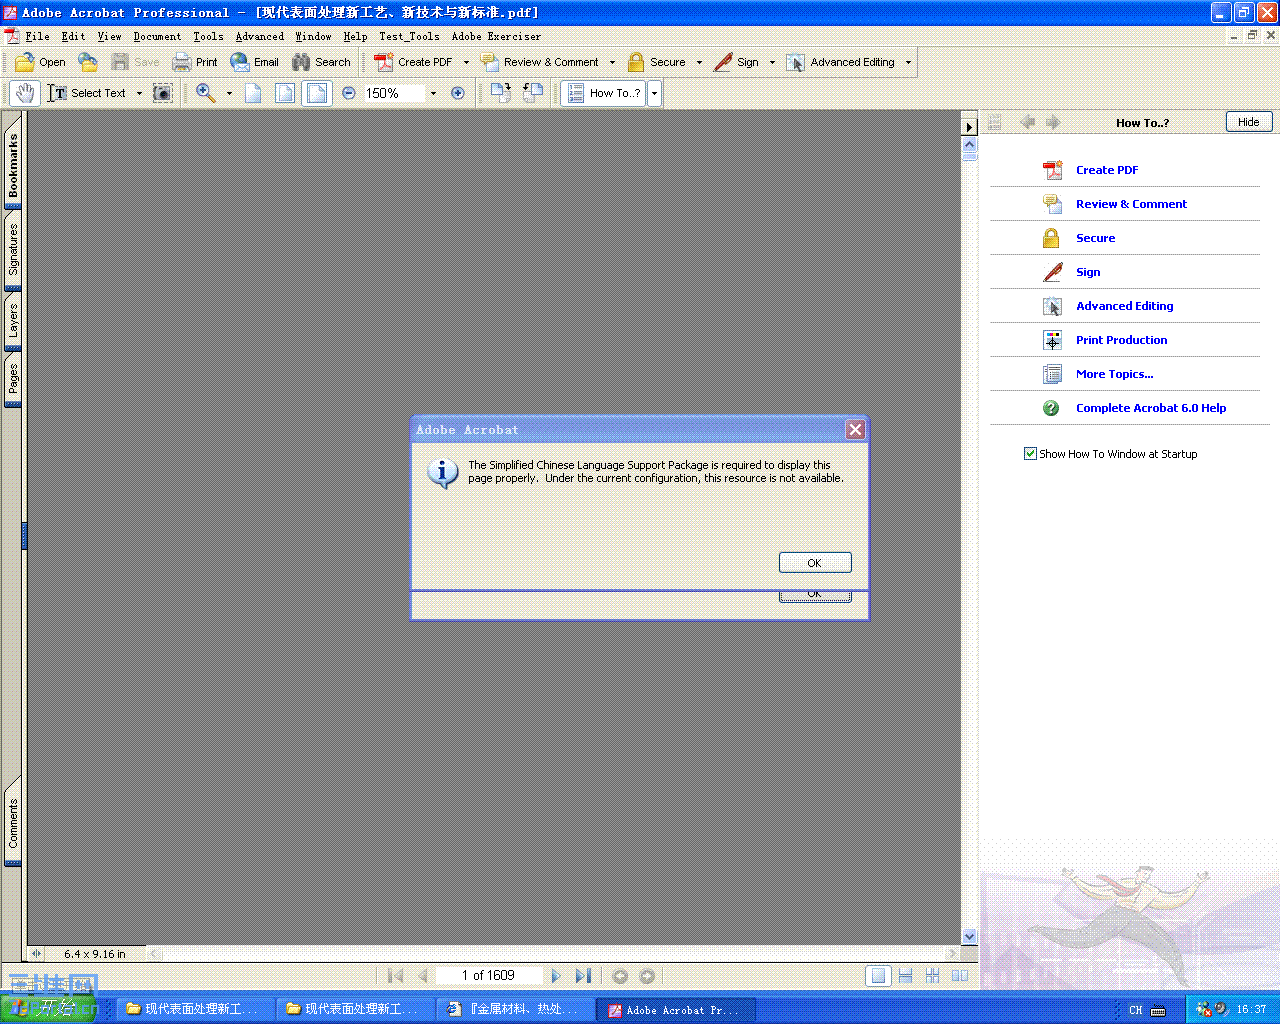Open the Print Production how-to link
The width and height of the screenshot is (1280, 1024).
[1121, 340]
